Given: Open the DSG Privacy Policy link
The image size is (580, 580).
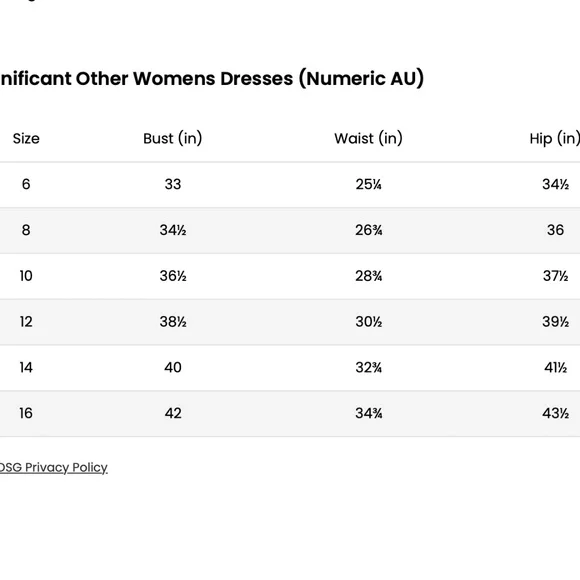Looking at the screenshot, I should coord(53,468).
